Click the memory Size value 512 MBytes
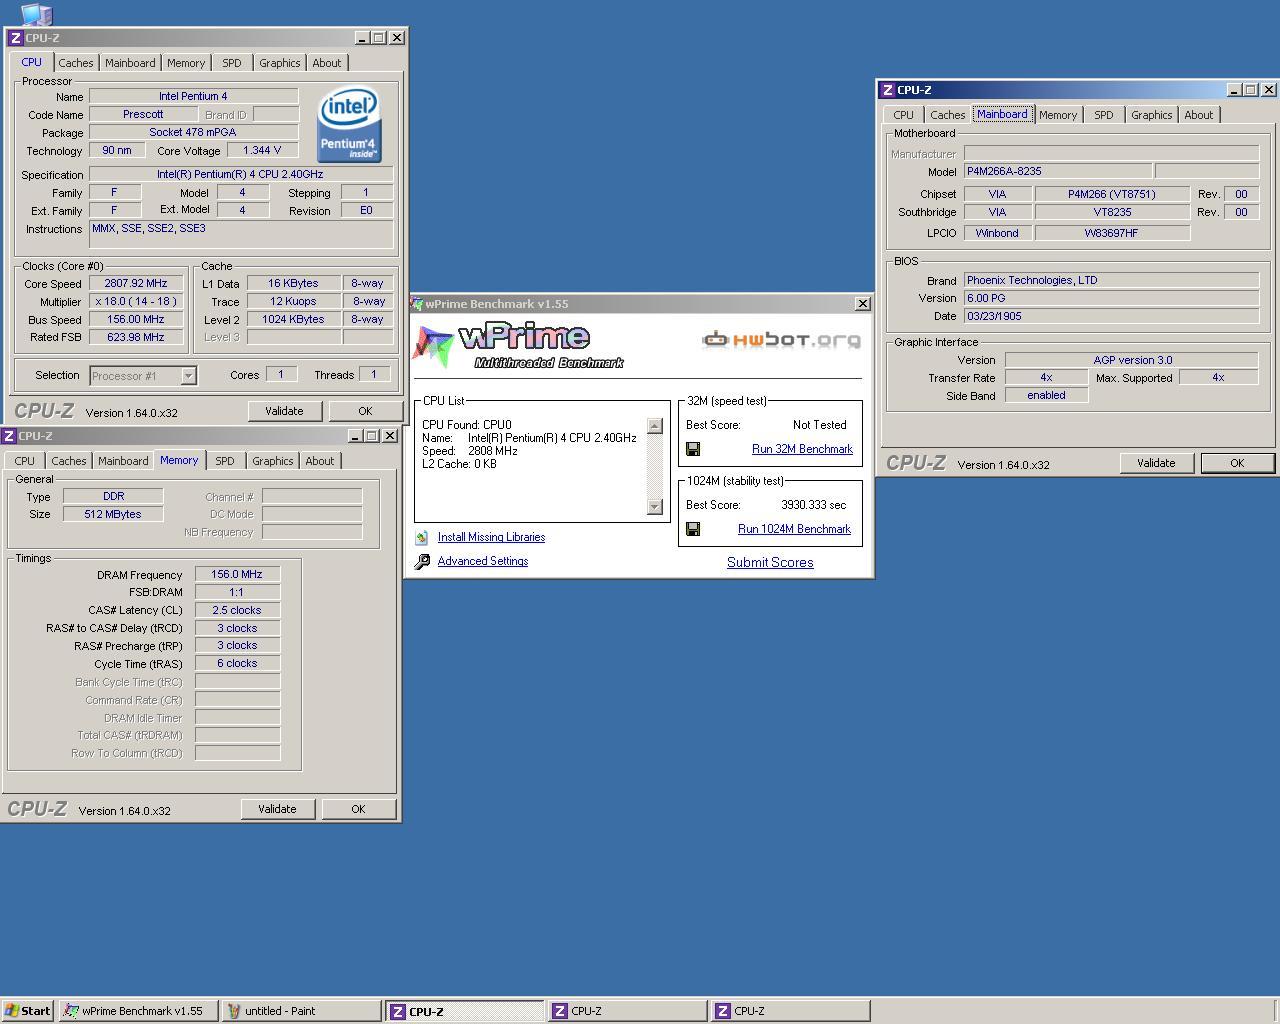Screen dimensions: 1280x1024 (113, 514)
